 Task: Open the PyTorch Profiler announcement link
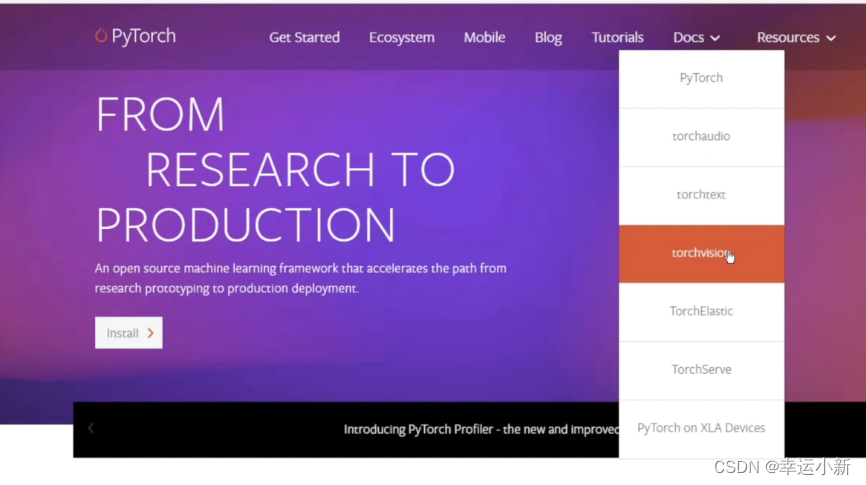481,429
